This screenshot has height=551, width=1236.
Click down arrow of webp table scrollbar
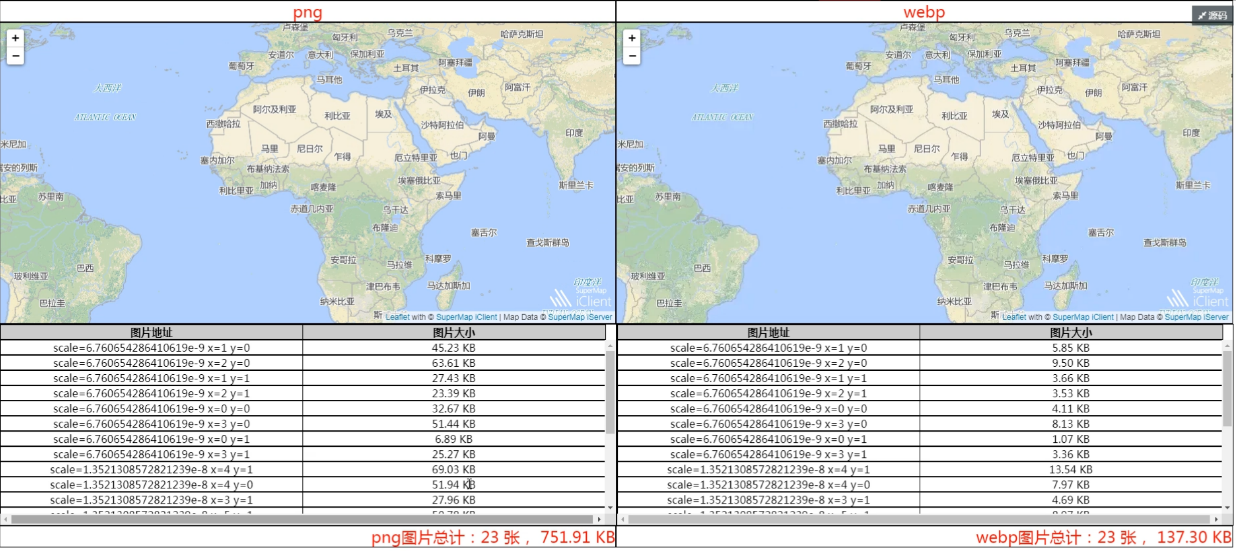coord(1228,507)
